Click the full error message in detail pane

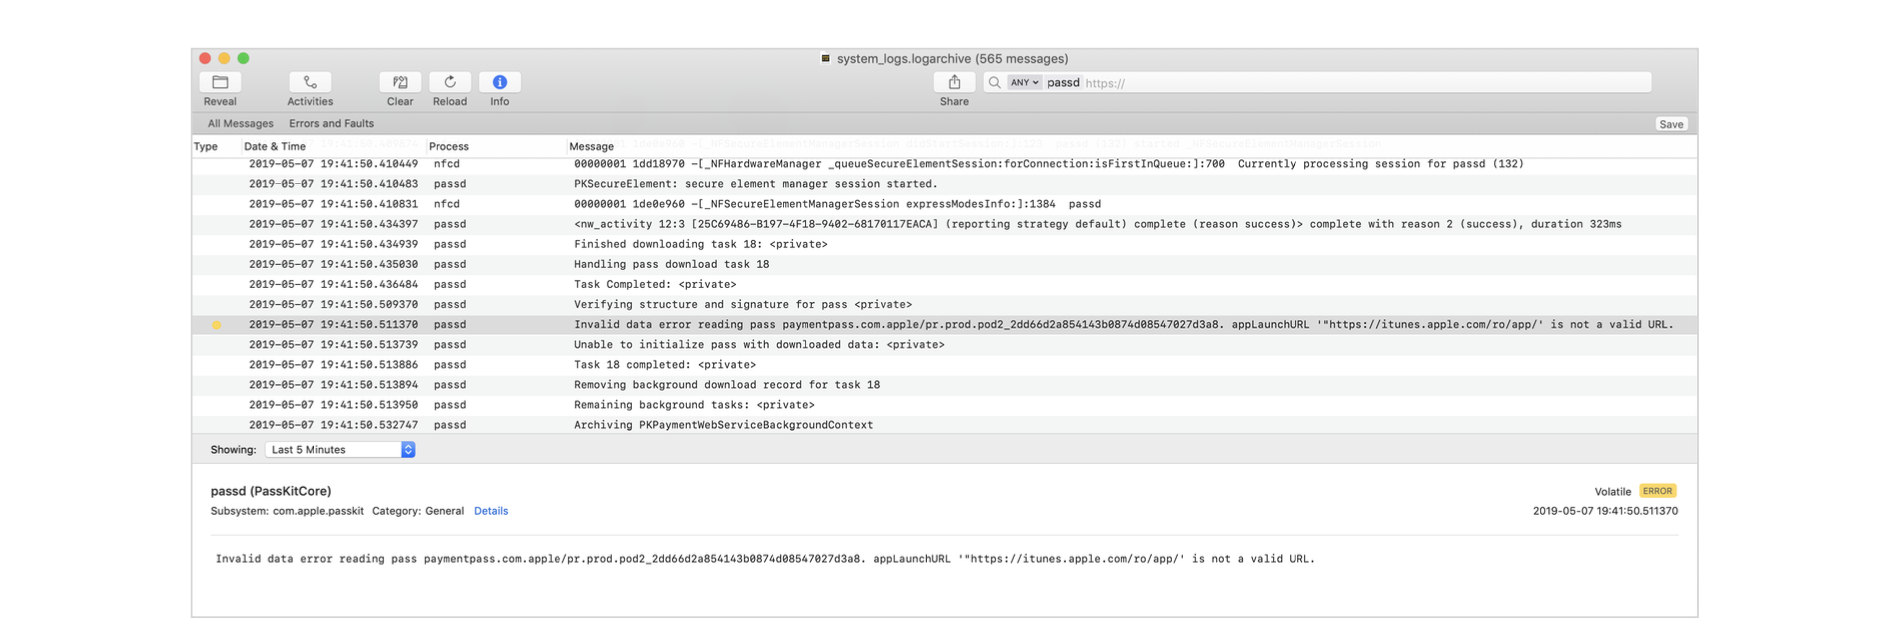(765, 559)
